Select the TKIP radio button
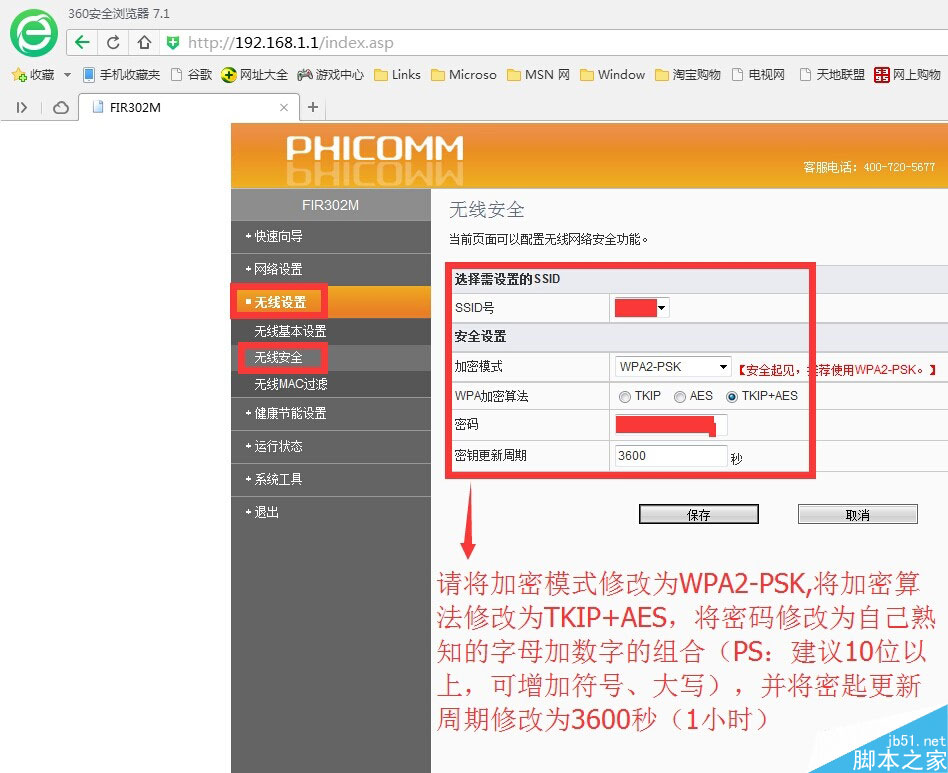 625,396
